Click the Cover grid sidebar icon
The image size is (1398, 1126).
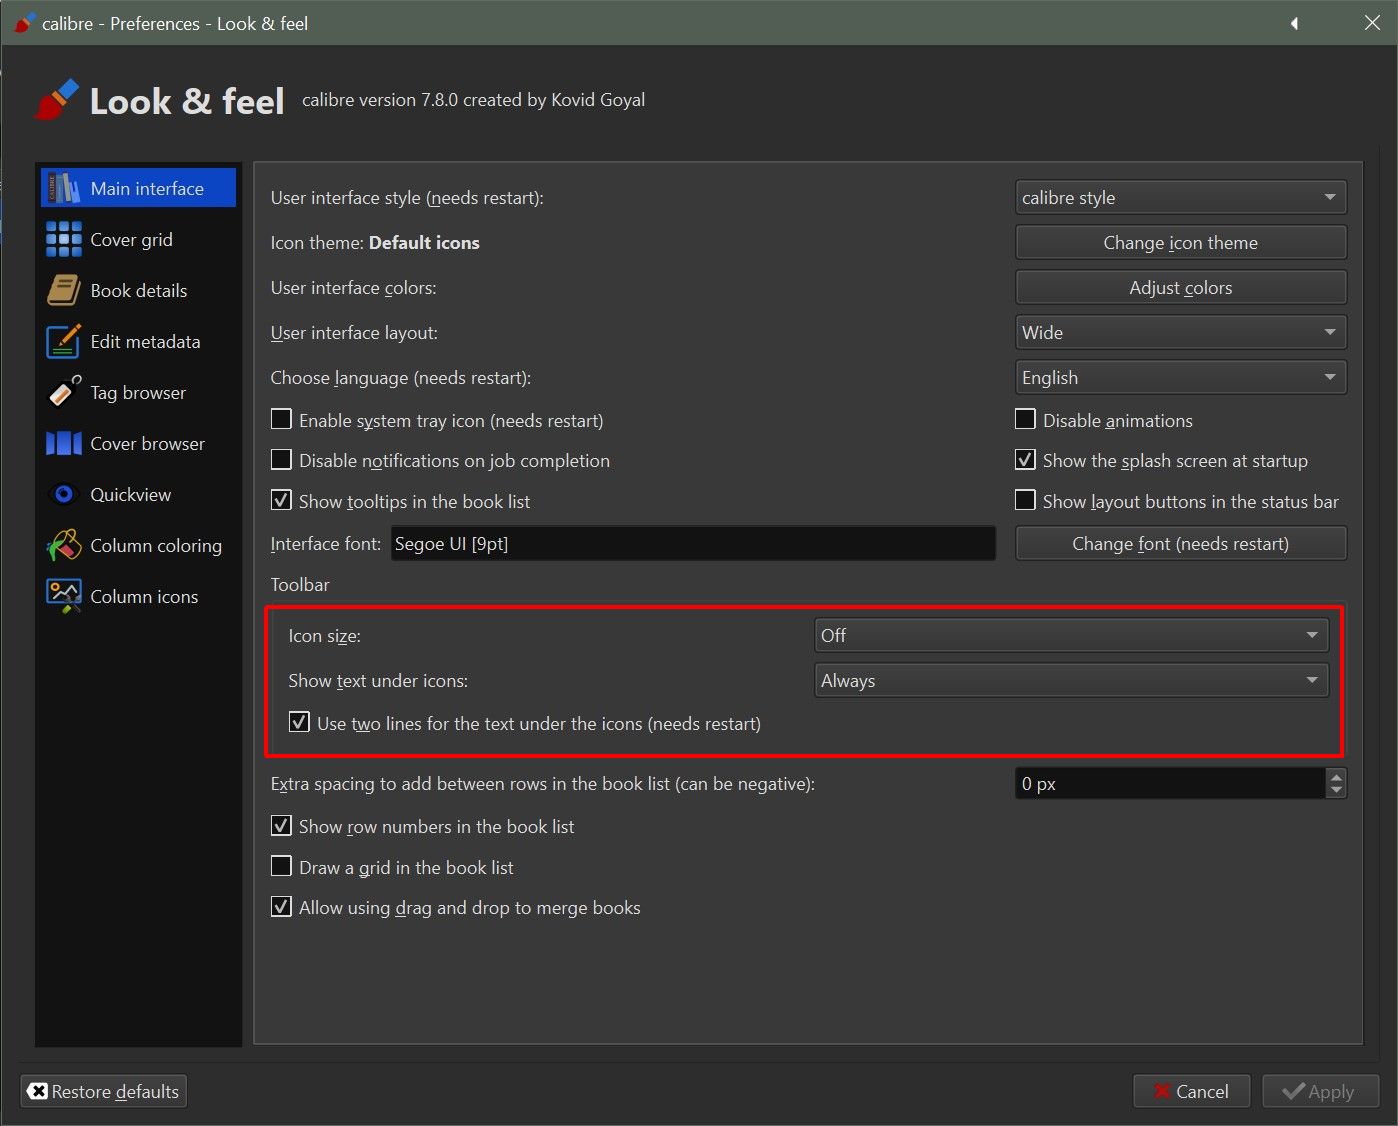coord(64,240)
